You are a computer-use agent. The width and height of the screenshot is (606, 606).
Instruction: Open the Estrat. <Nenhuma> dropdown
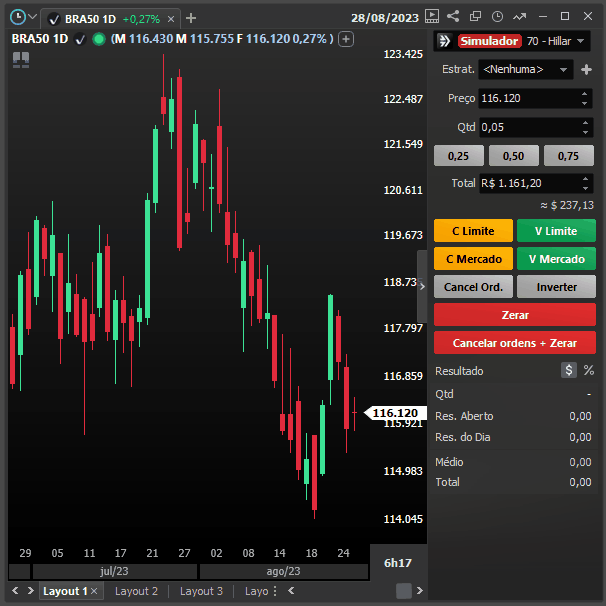pos(525,70)
